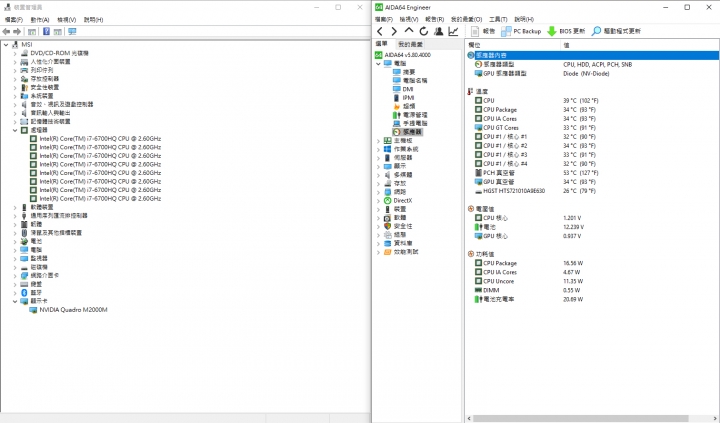Click the right value column header in AIDA64
This screenshot has width=720, height=423.
click(x=640, y=45)
